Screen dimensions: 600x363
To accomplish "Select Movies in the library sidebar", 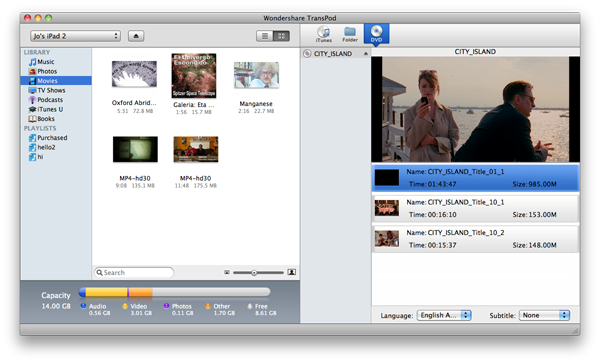I will click(56, 81).
